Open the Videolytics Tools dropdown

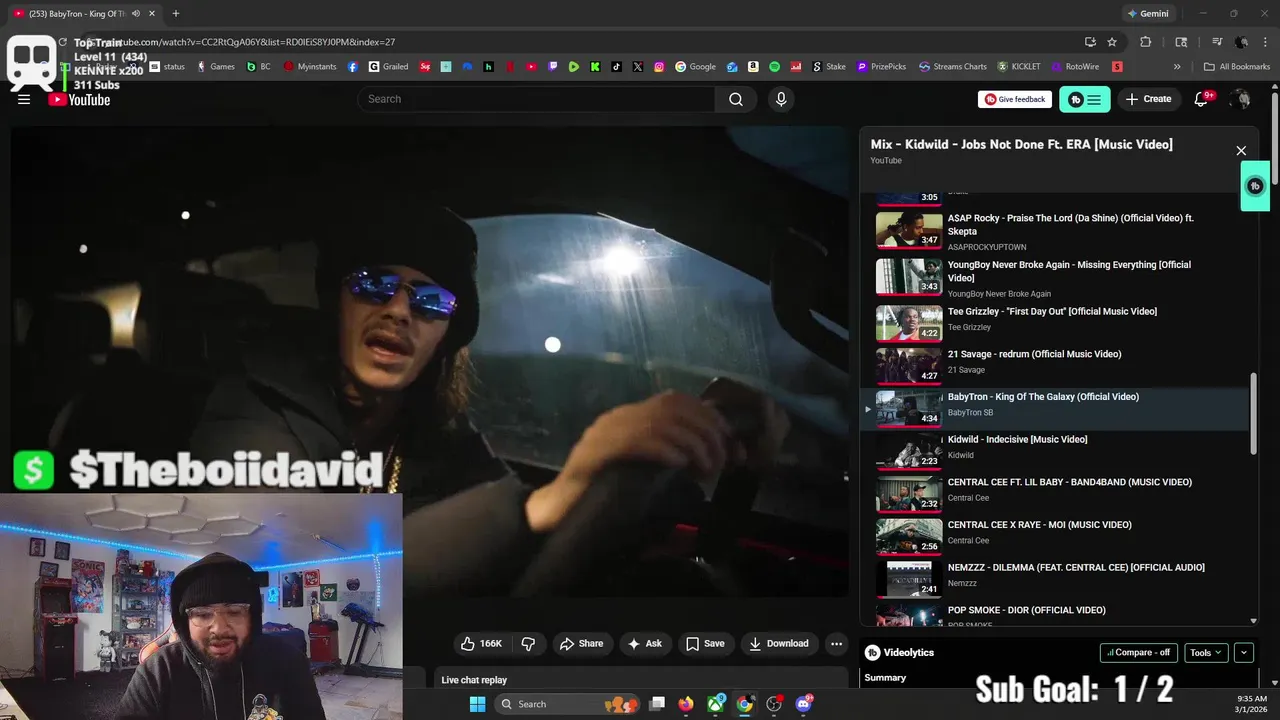point(1206,653)
